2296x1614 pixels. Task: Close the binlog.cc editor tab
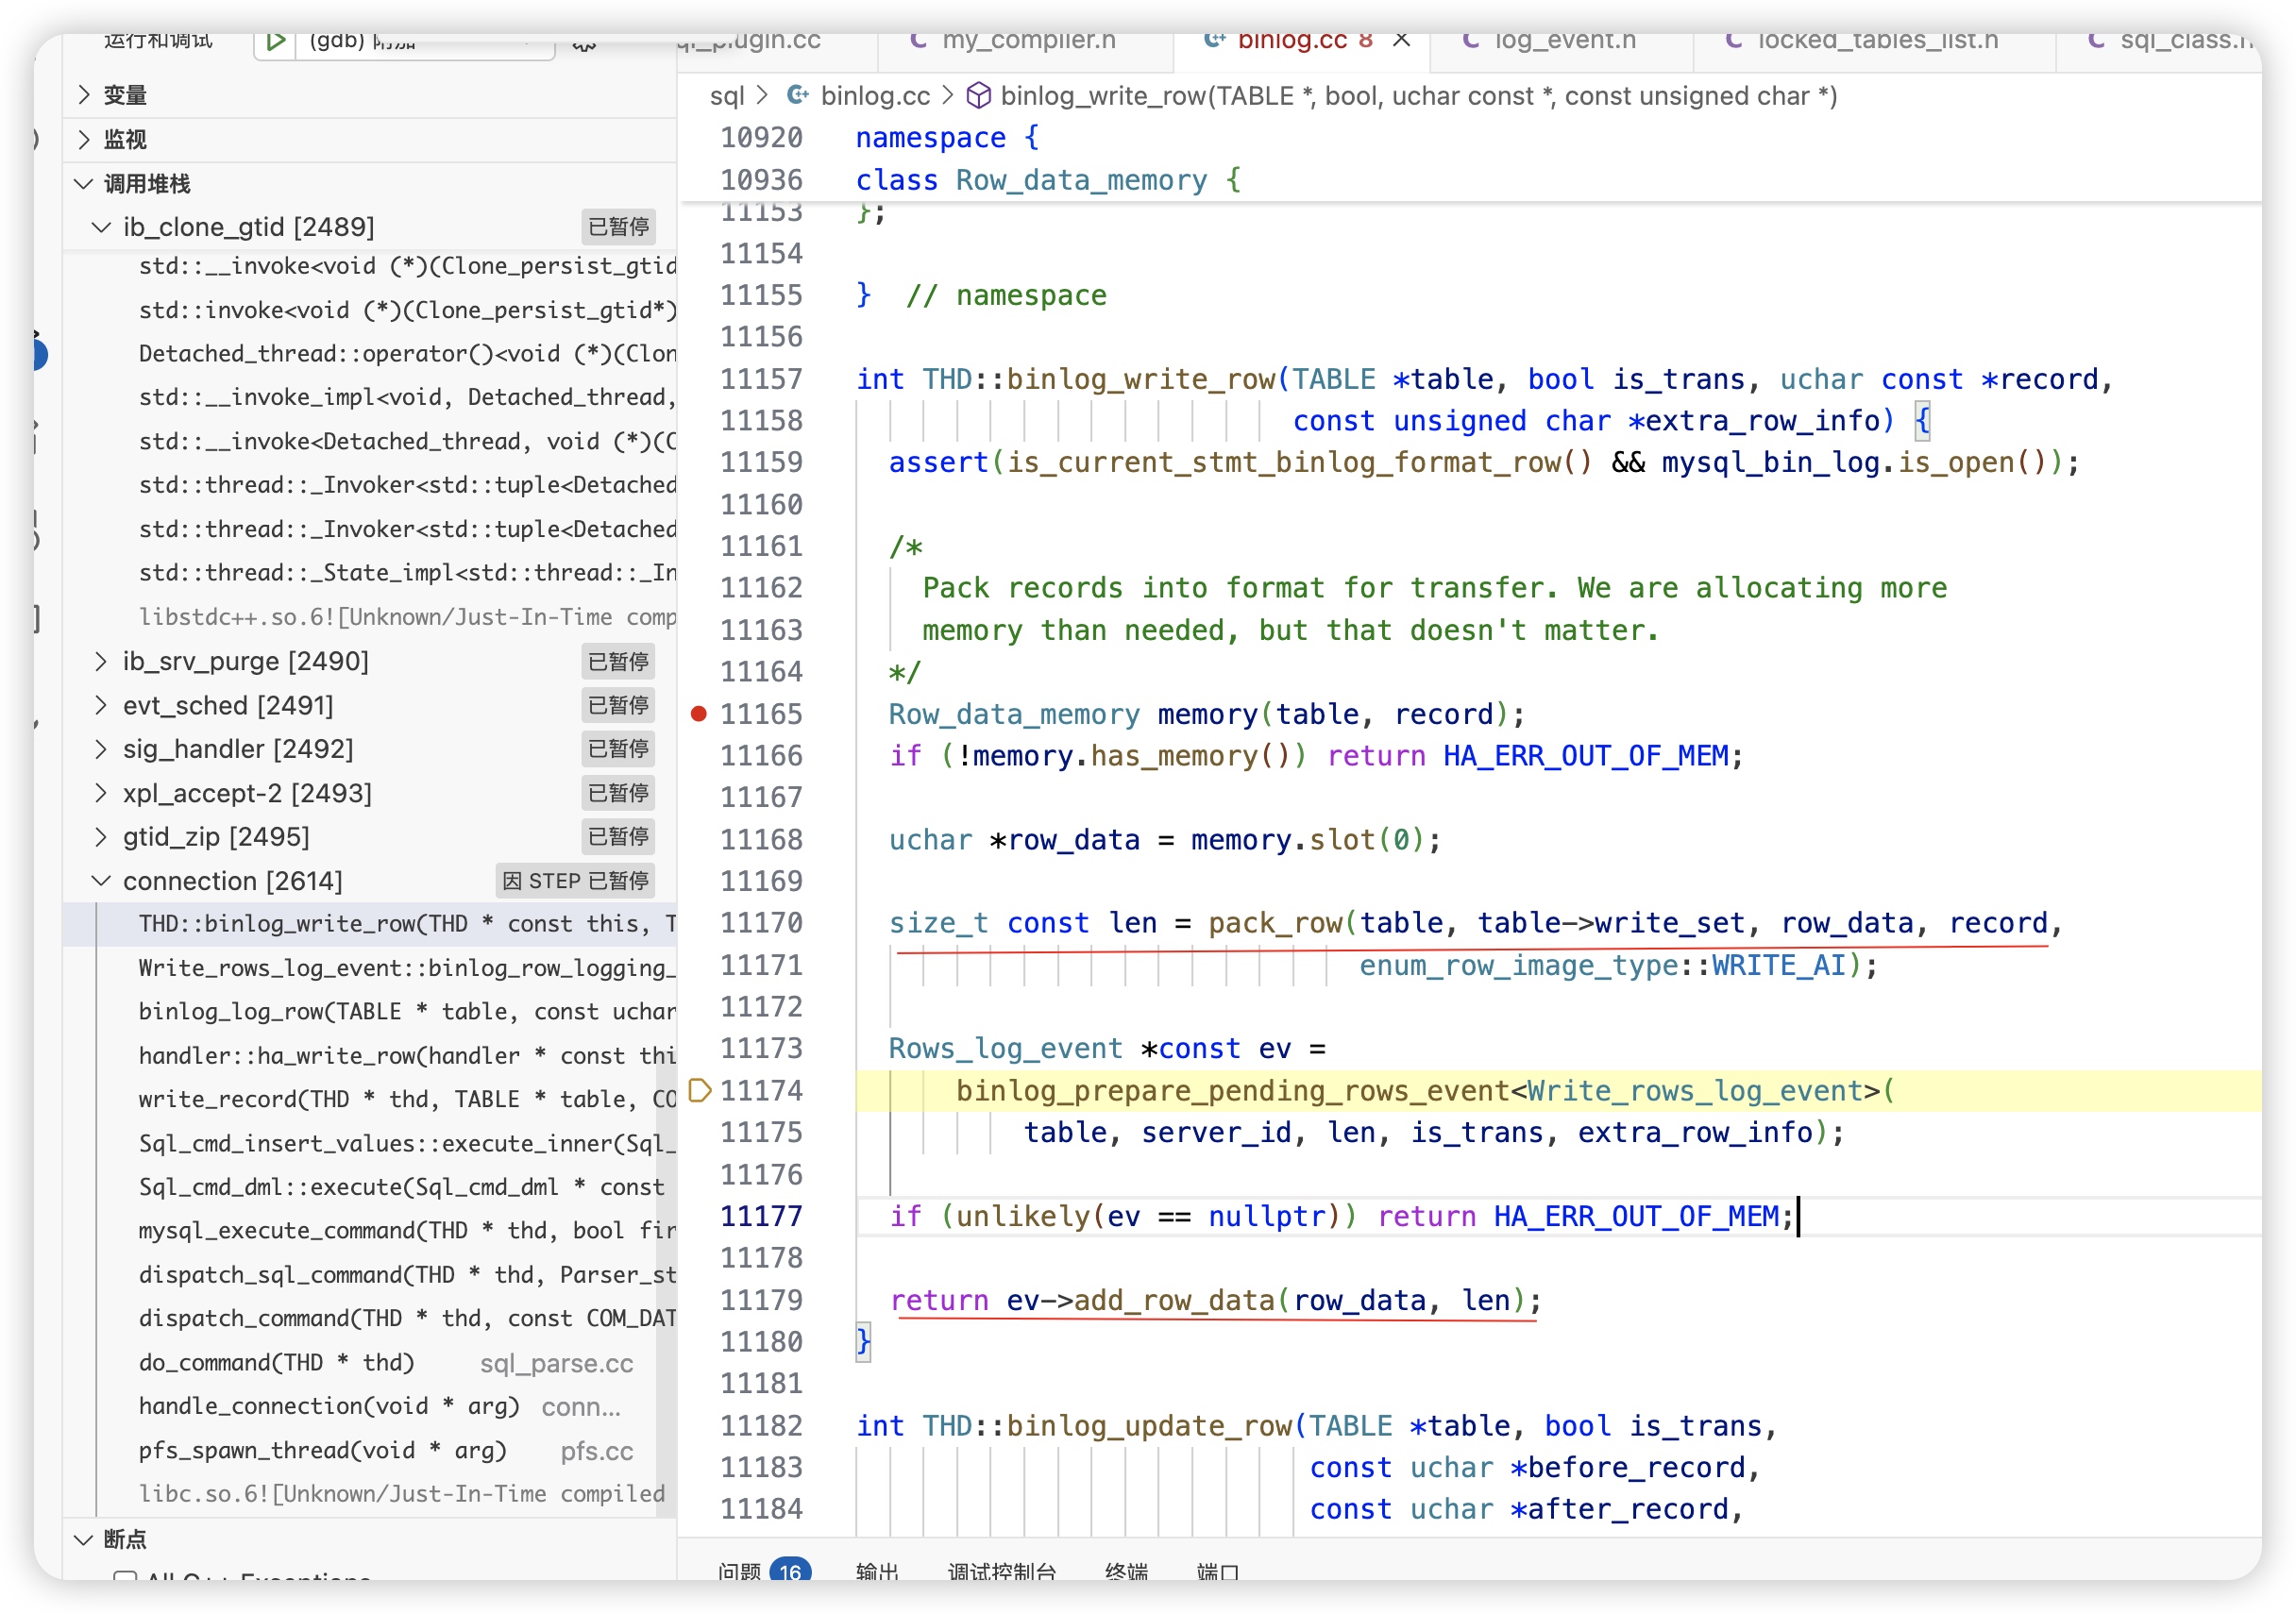(1402, 40)
